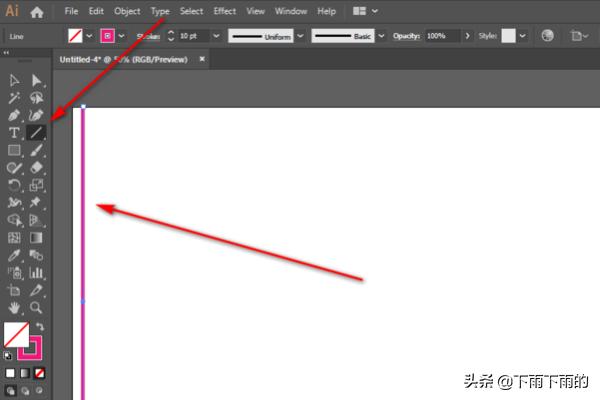Select the Rectangle tool
Screen dimensions: 600x400
[15, 151]
